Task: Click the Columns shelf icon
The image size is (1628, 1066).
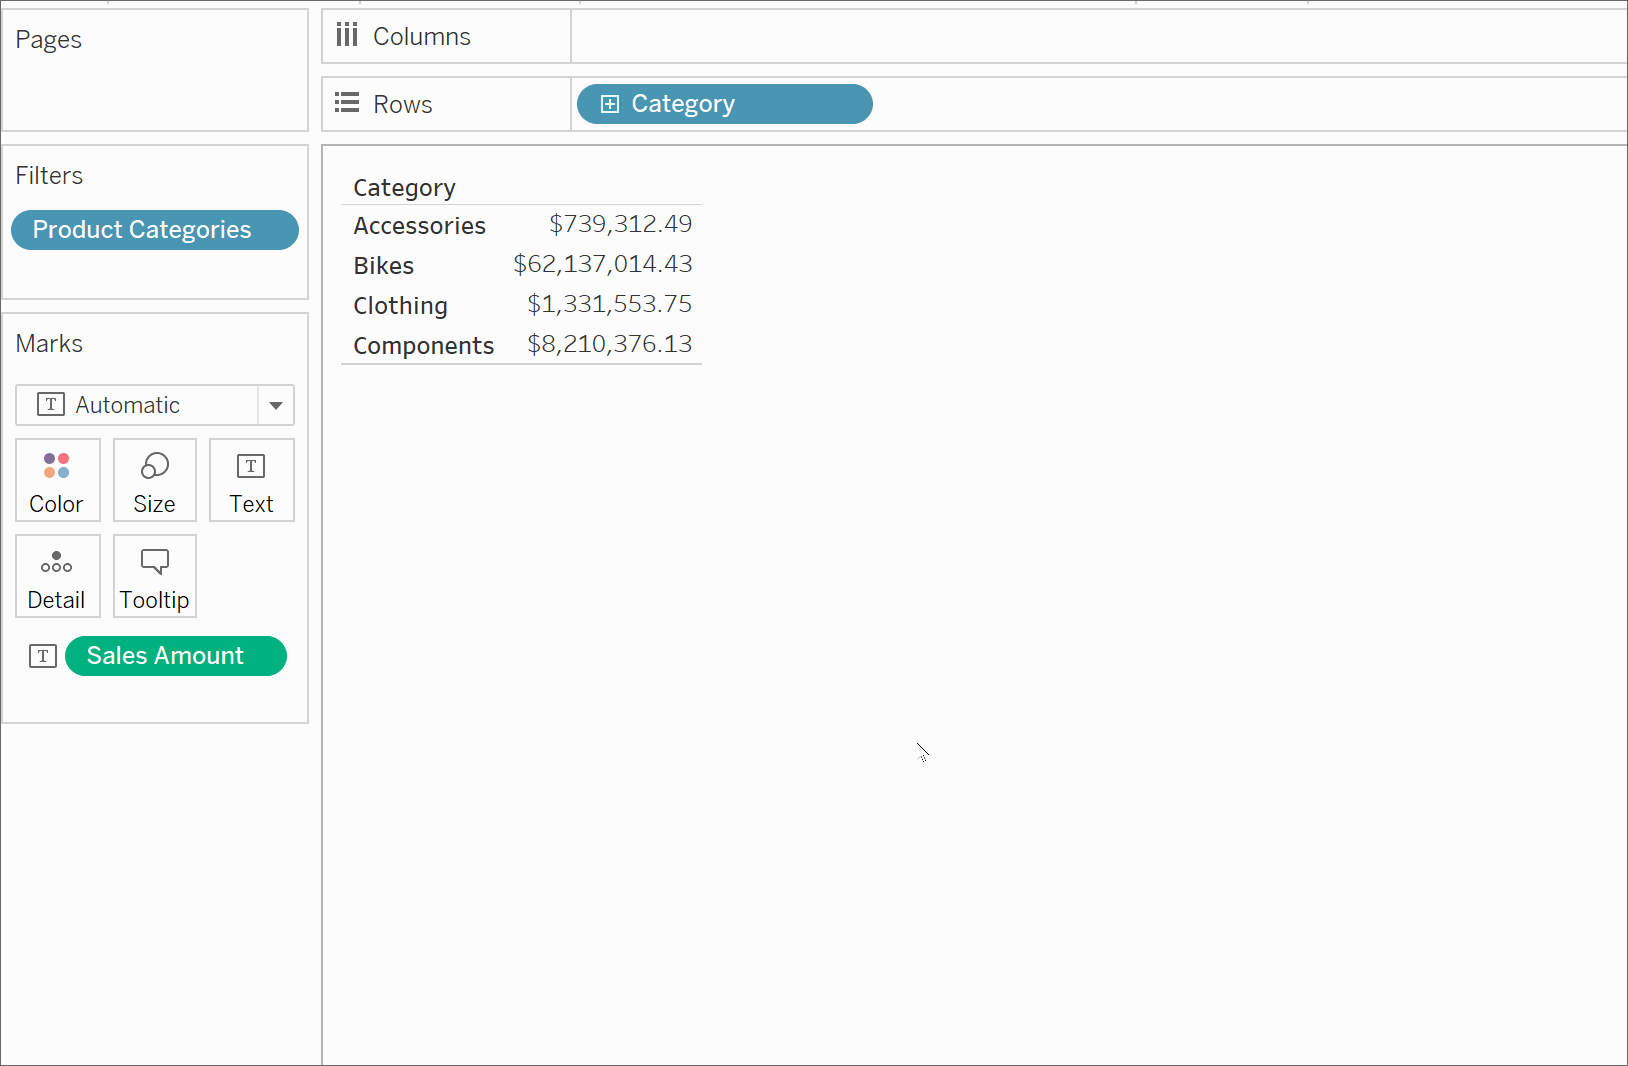Action: pos(346,34)
